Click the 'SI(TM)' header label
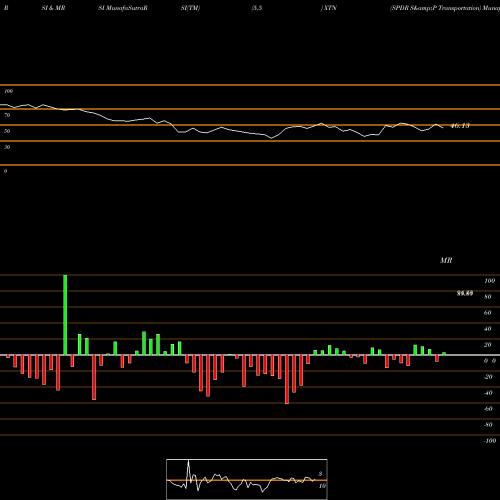 pyautogui.click(x=190, y=8)
